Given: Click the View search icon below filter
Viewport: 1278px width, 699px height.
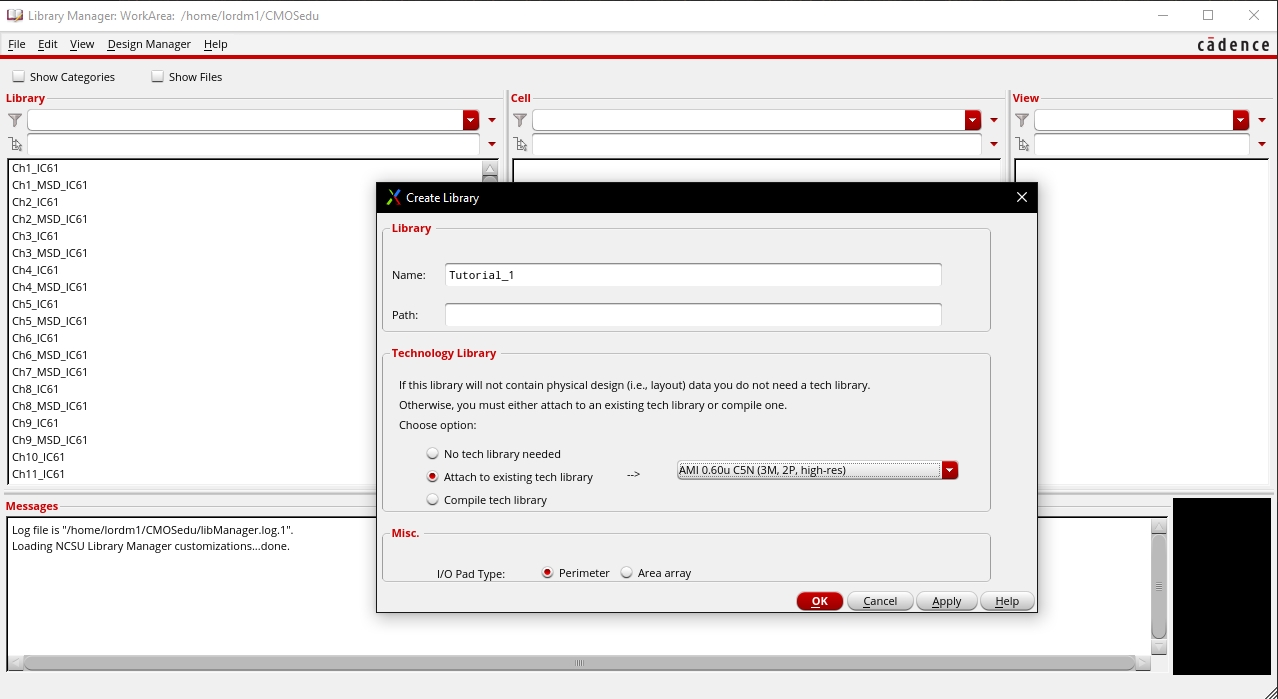Looking at the screenshot, I should [1022, 144].
